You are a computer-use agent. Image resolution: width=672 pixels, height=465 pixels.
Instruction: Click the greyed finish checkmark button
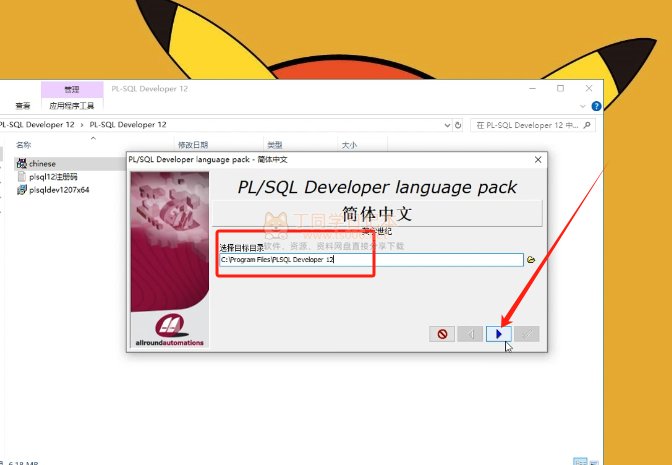coord(527,334)
